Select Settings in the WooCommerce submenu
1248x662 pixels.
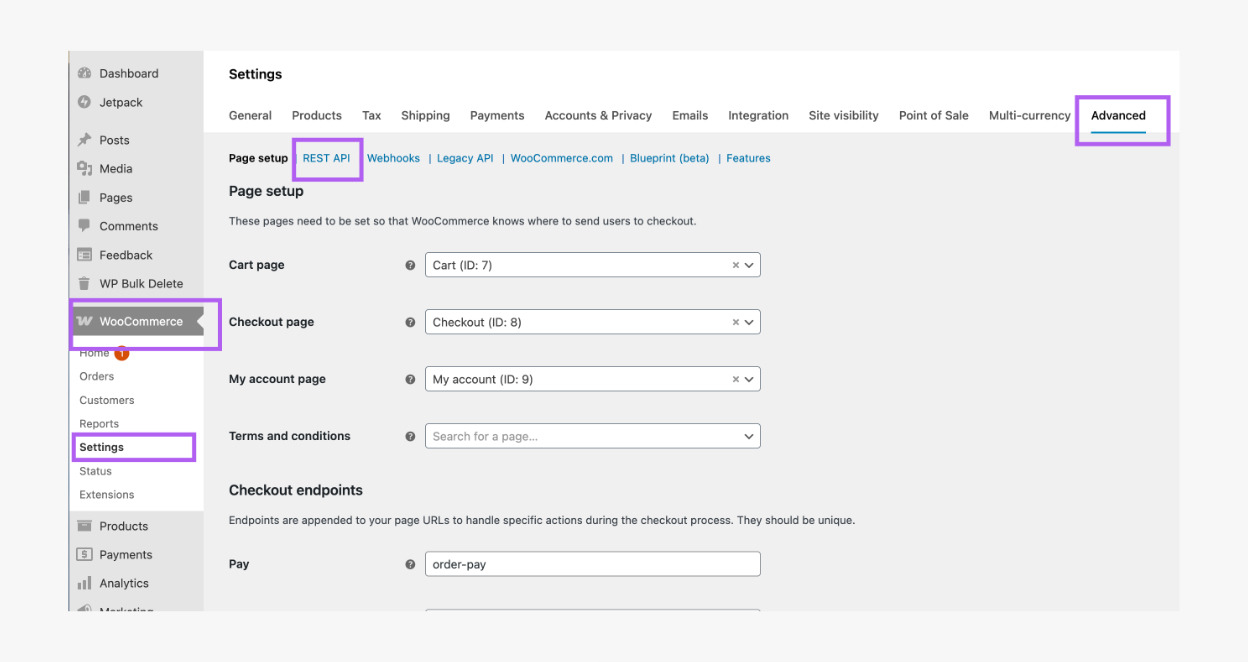point(102,447)
